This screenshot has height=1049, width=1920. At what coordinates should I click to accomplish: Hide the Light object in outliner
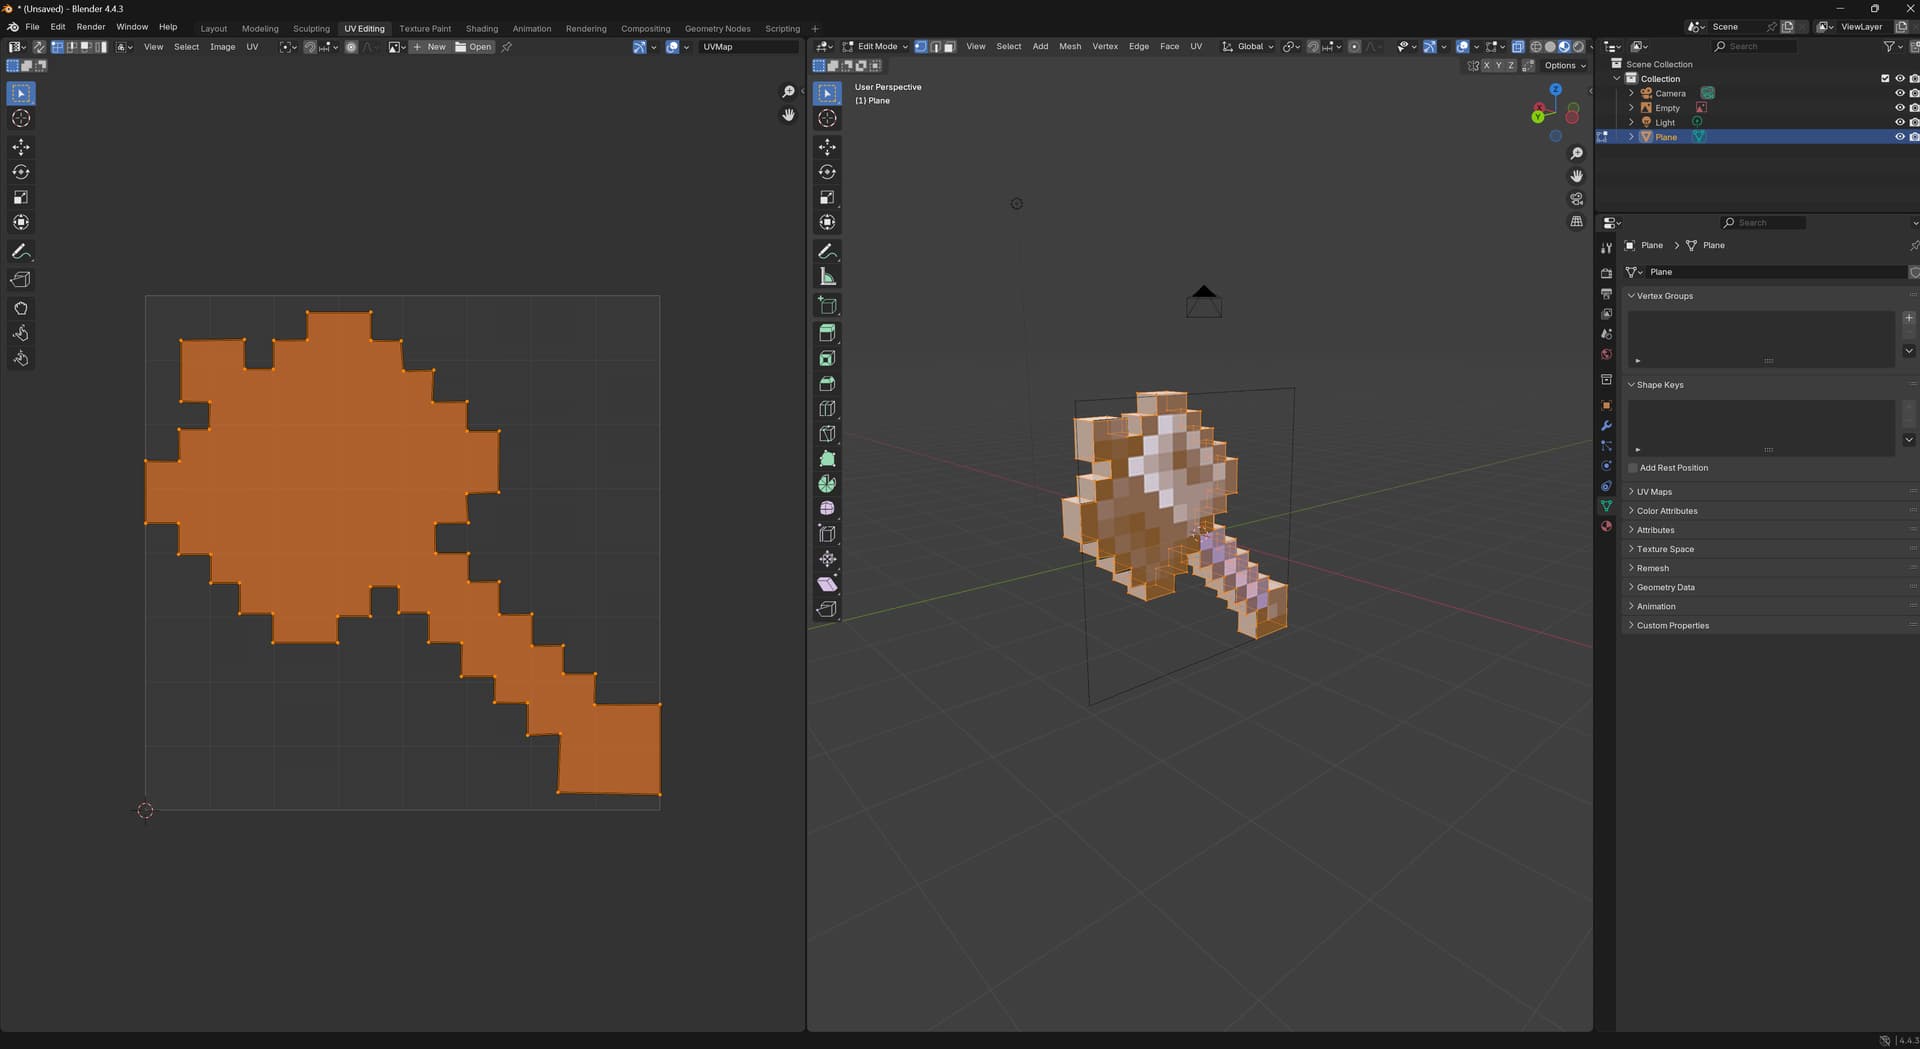pos(1899,123)
